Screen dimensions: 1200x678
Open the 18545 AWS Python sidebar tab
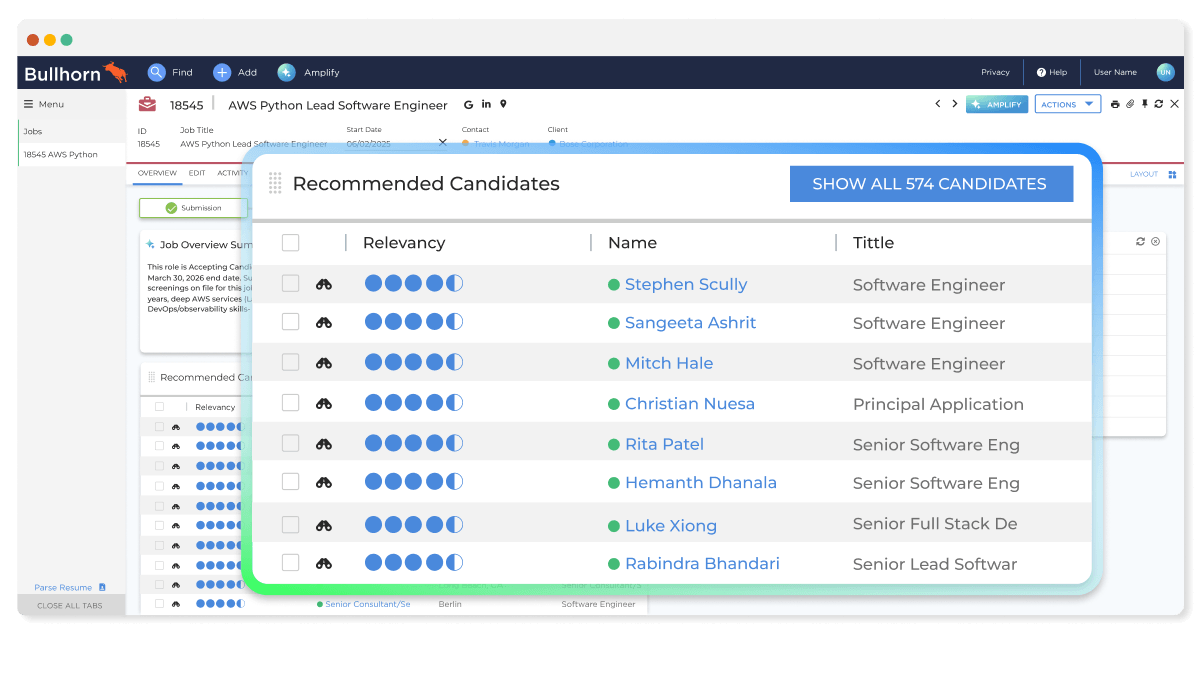[x=72, y=154]
